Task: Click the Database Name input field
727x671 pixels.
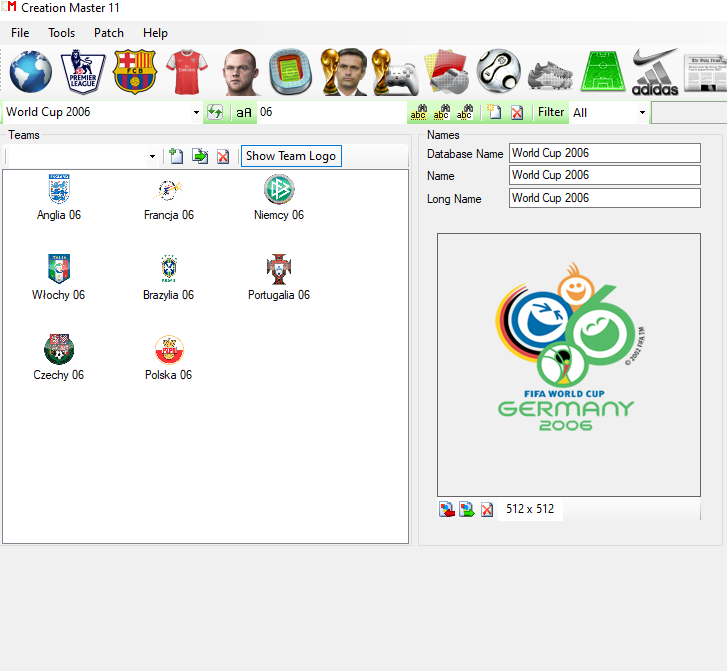Action: tap(605, 153)
